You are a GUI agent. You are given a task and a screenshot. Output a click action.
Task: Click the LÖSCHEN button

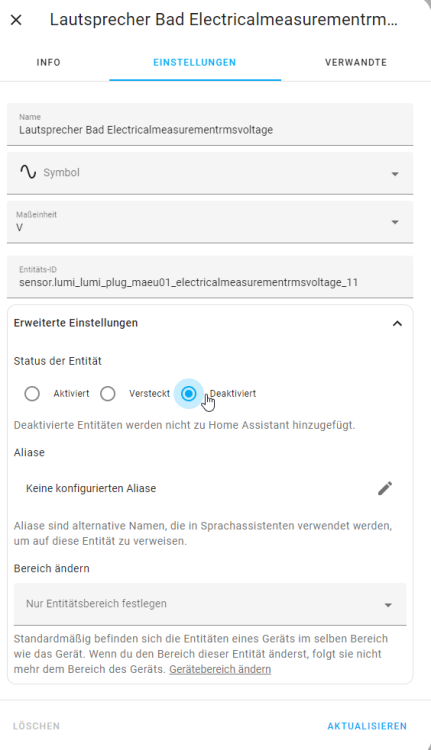point(36,726)
